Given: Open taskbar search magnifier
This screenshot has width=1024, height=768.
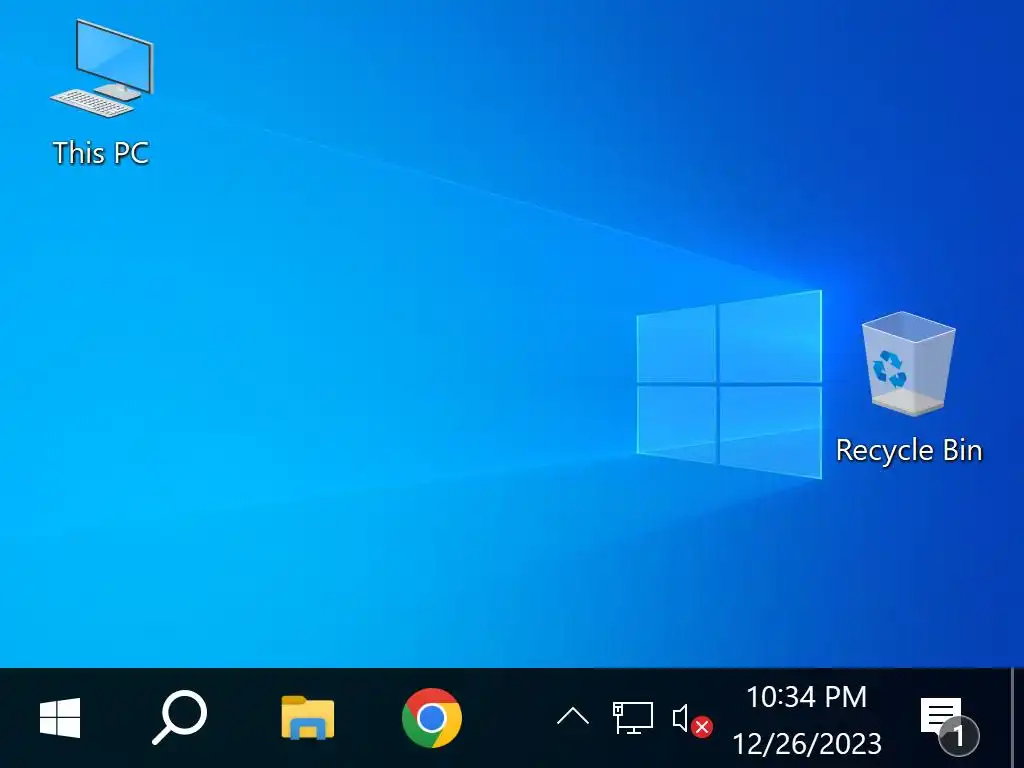Looking at the screenshot, I should pyautogui.click(x=180, y=717).
